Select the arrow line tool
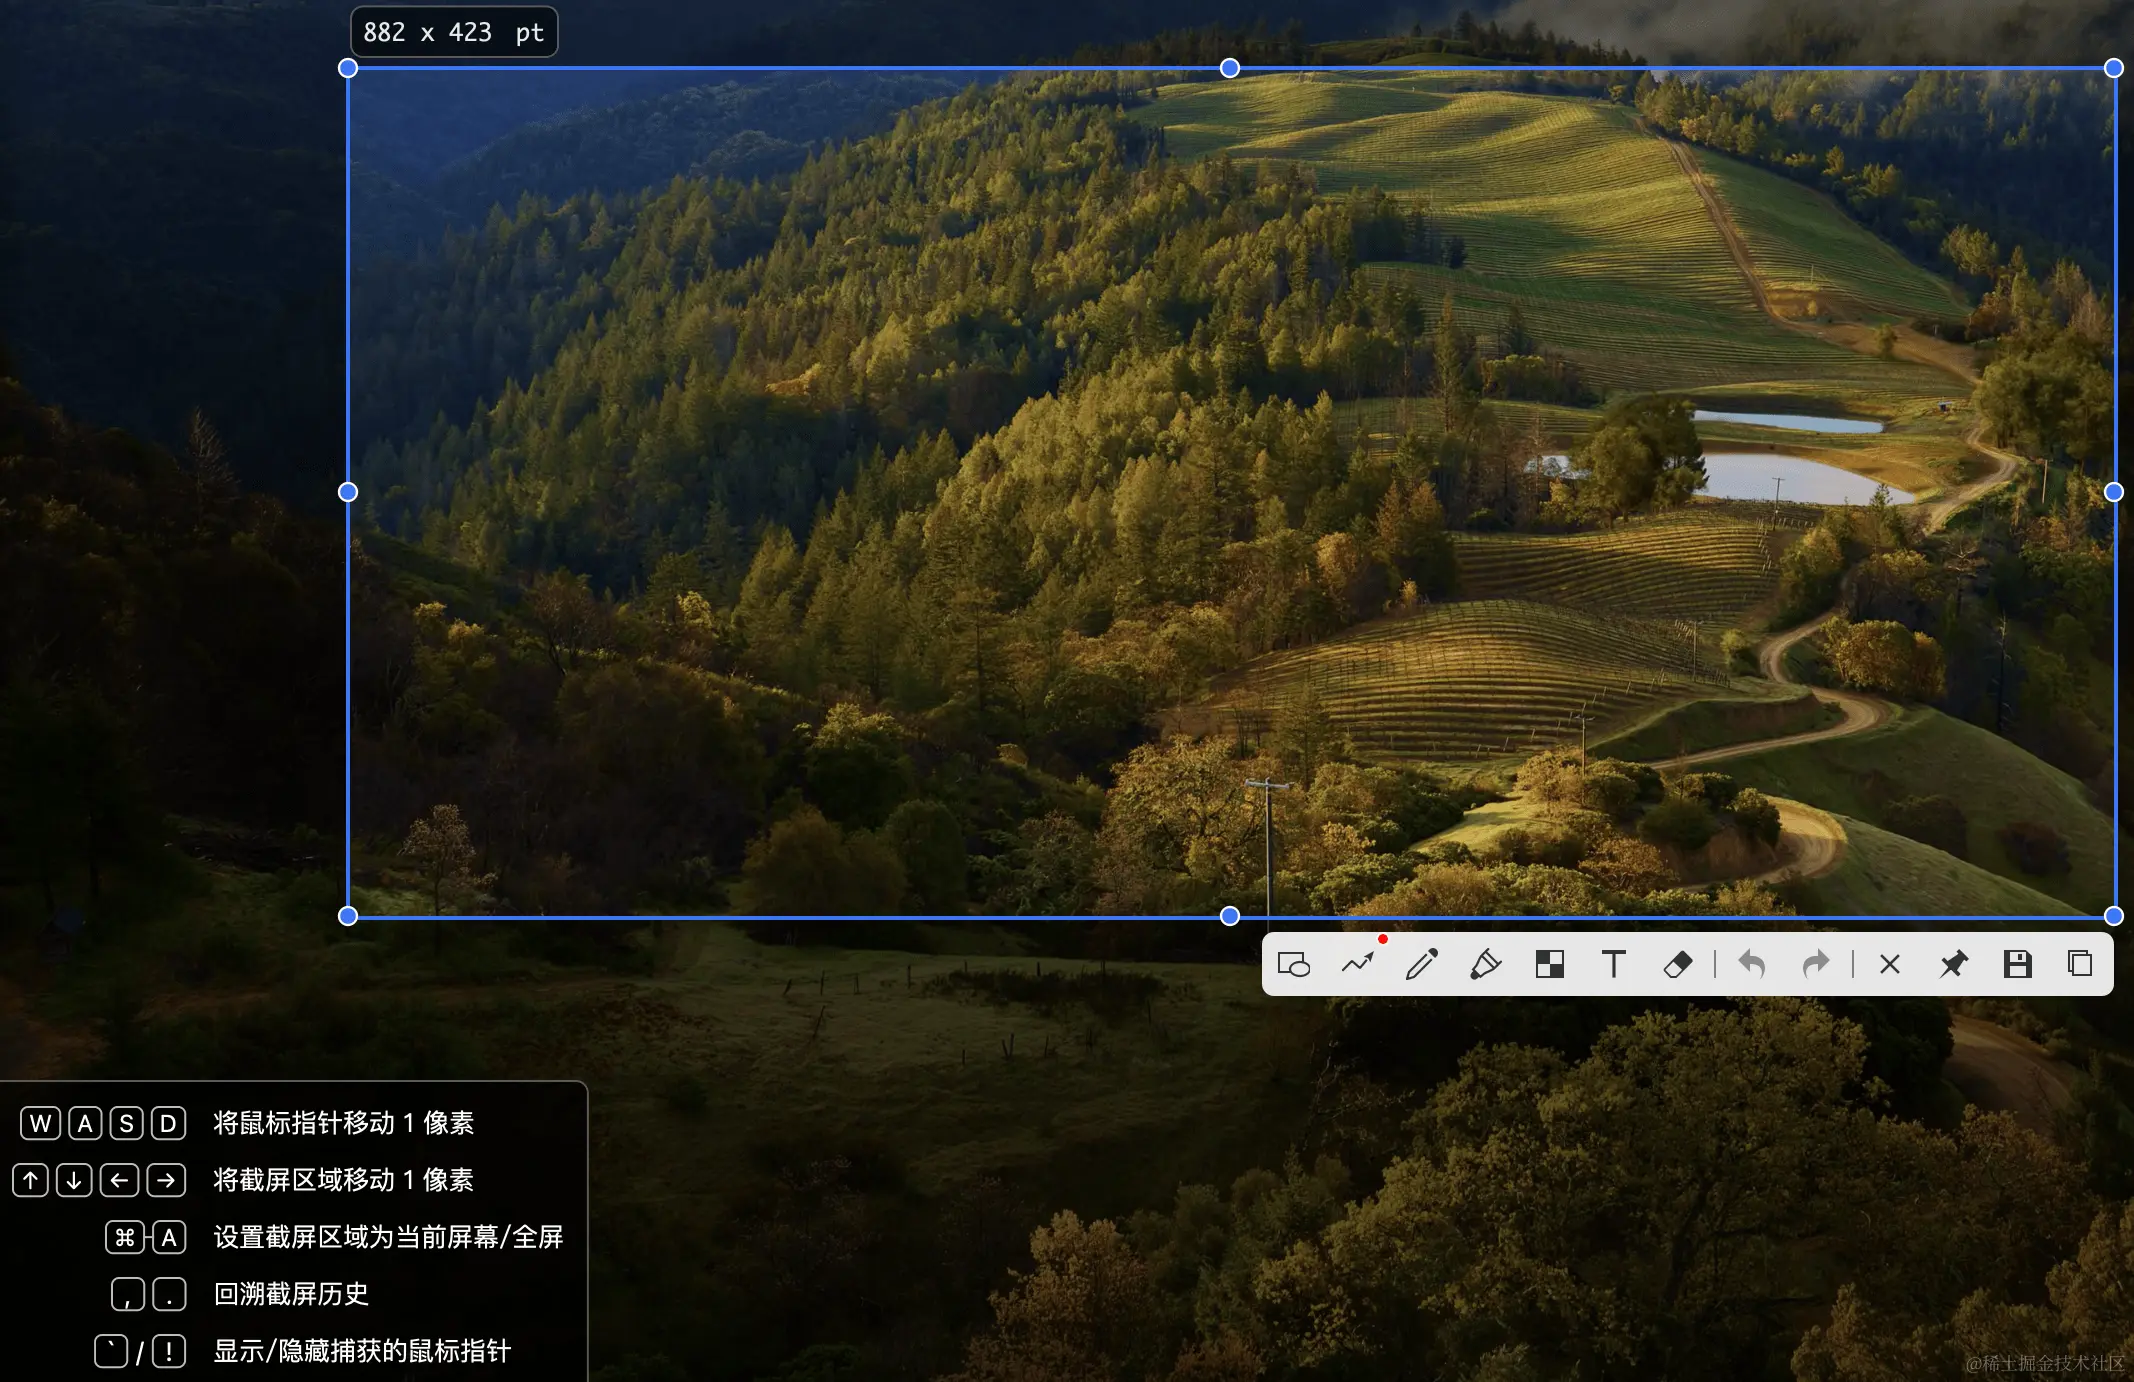The image size is (2134, 1382). pyautogui.click(x=1358, y=964)
